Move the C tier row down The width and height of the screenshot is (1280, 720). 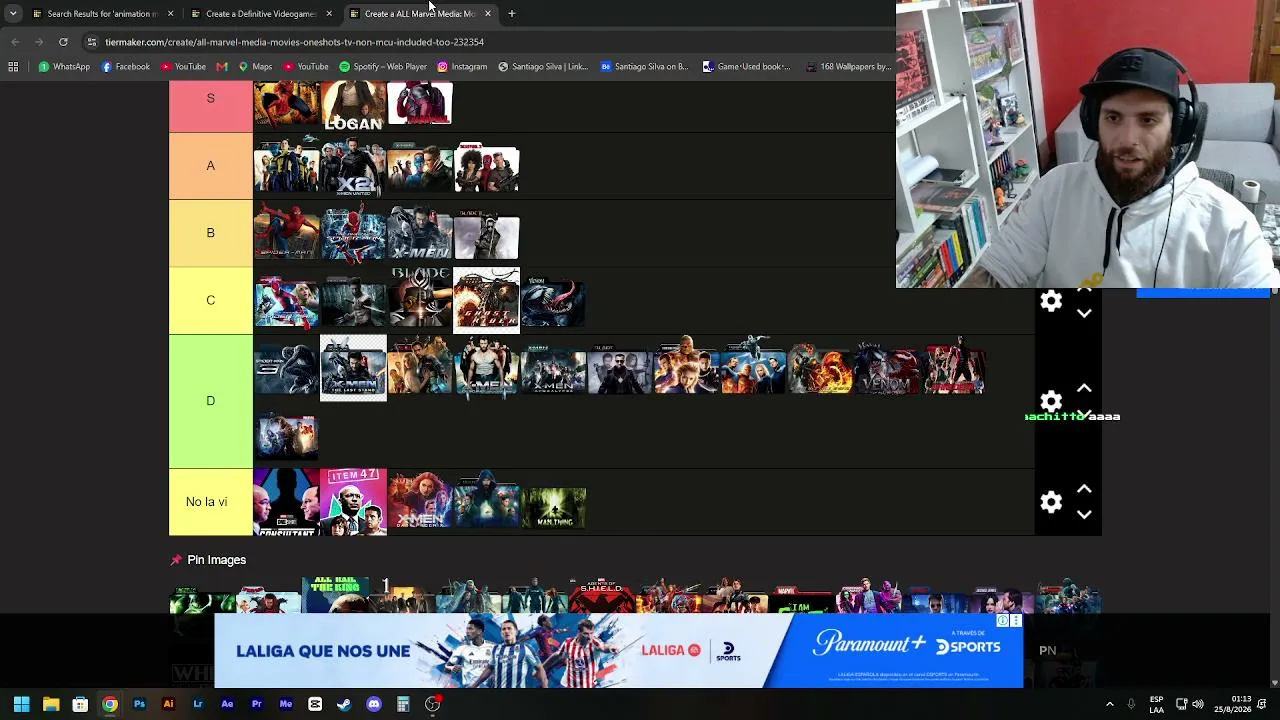click(1084, 313)
